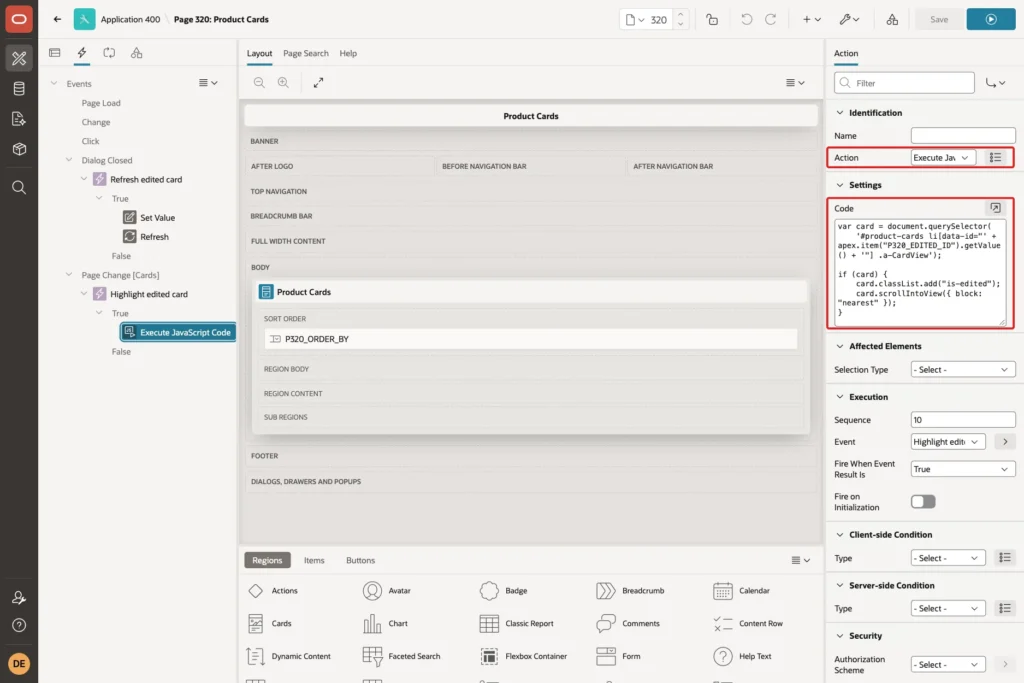Image resolution: width=1024 pixels, height=683 pixels.
Task: Open the Page Search tab
Action: [306, 54]
